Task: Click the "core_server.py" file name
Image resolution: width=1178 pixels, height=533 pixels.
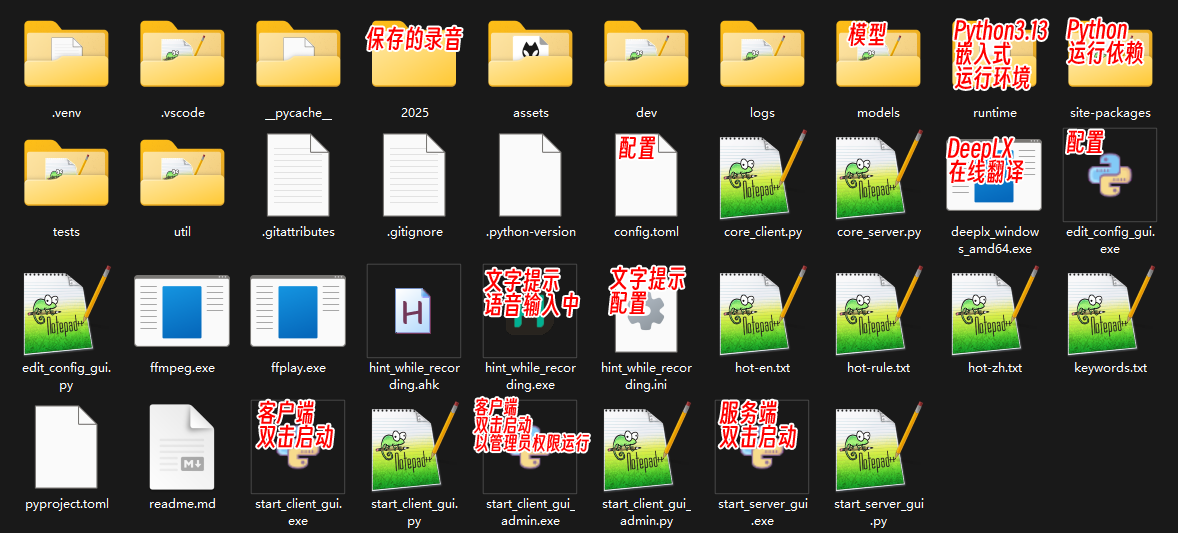Action: click(878, 232)
